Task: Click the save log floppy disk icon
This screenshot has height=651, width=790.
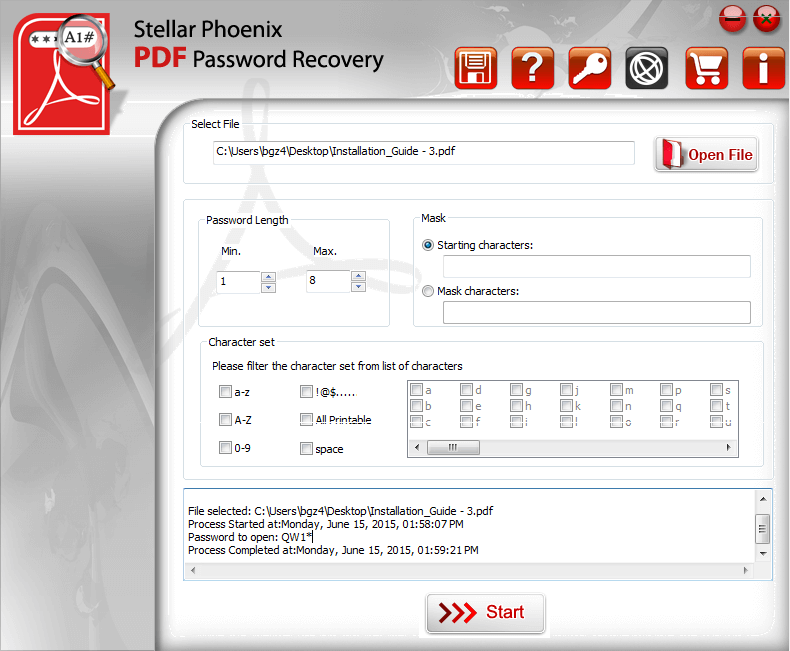Action: [475, 69]
